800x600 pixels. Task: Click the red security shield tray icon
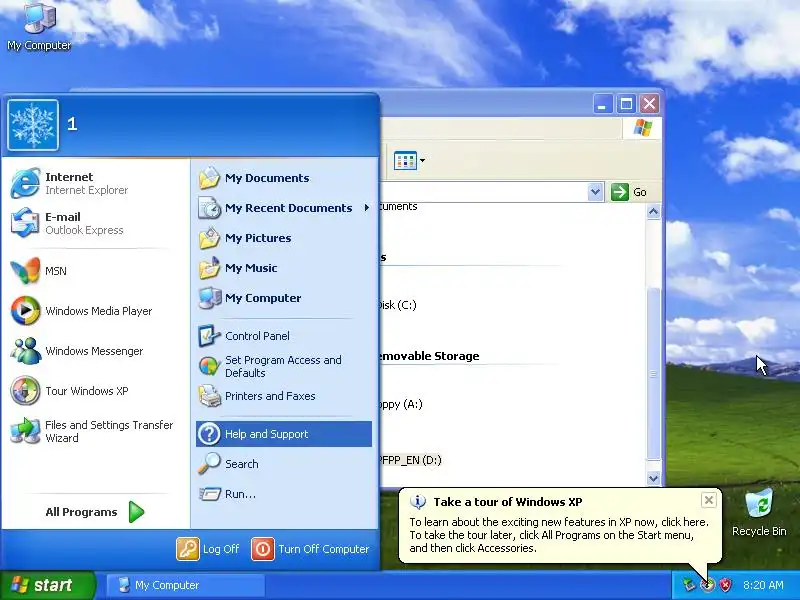point(725,585)
